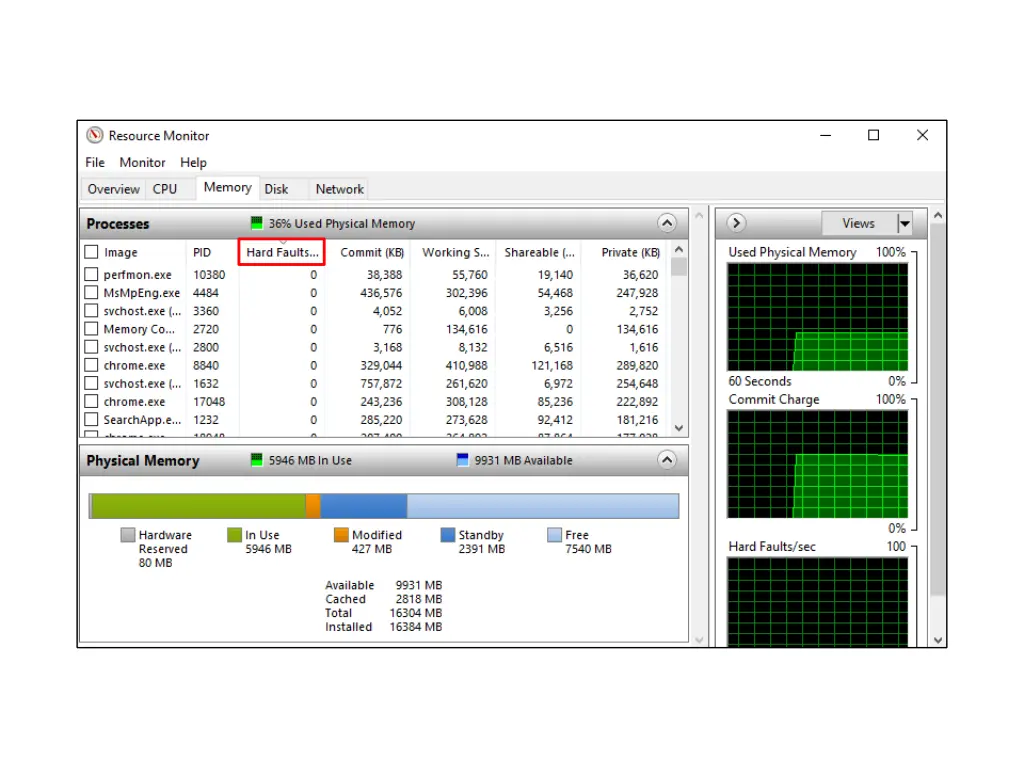1024x768 pixels.
Task: Check the svchost.exe PID 3360 checkbox
Action: (x=91, y=311)
